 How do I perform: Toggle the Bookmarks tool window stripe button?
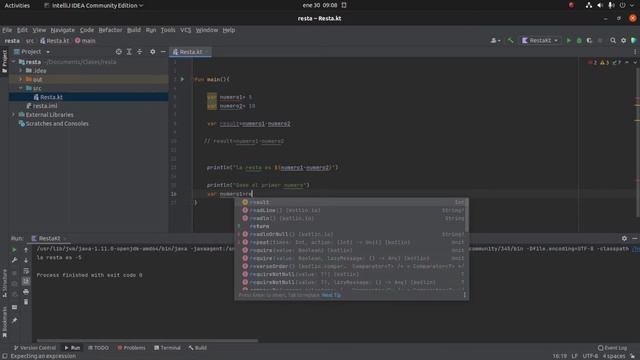coord(4,322)
